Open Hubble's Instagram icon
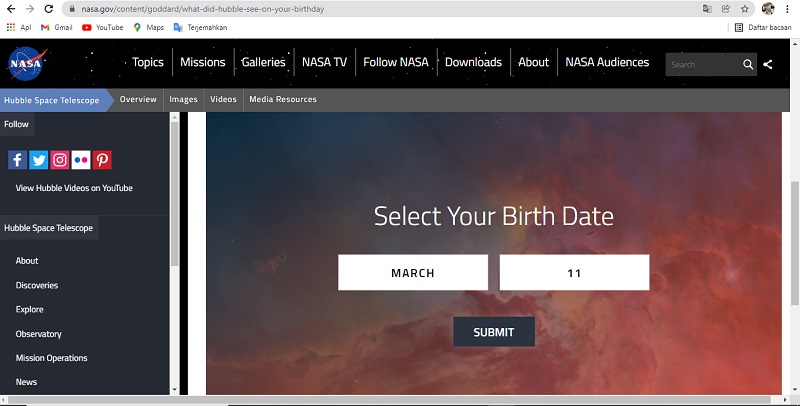Image resolution: width=800 pixels, height=406 pixels. pyautogui.click(x=60, y=160)
